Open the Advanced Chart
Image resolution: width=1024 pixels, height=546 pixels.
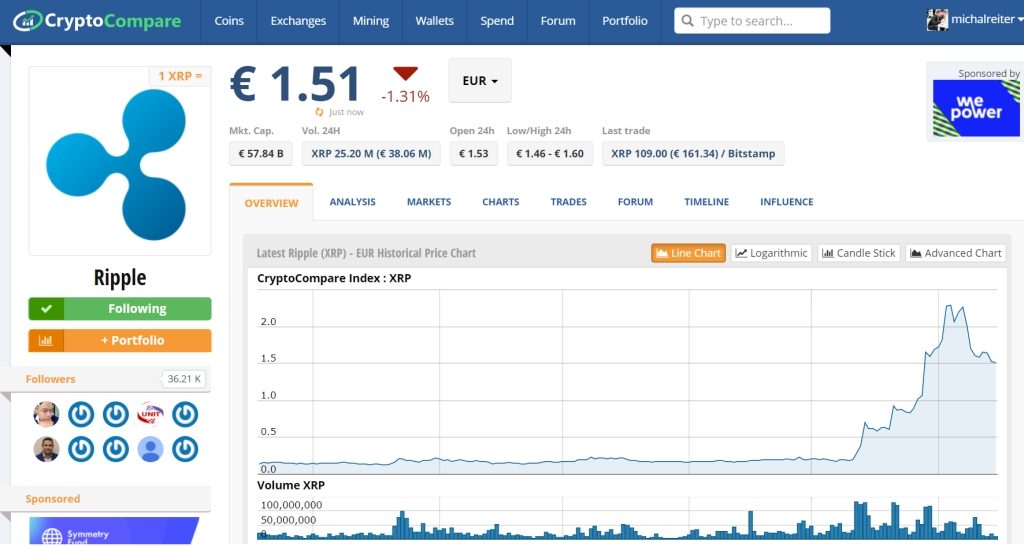coord(955,253)
